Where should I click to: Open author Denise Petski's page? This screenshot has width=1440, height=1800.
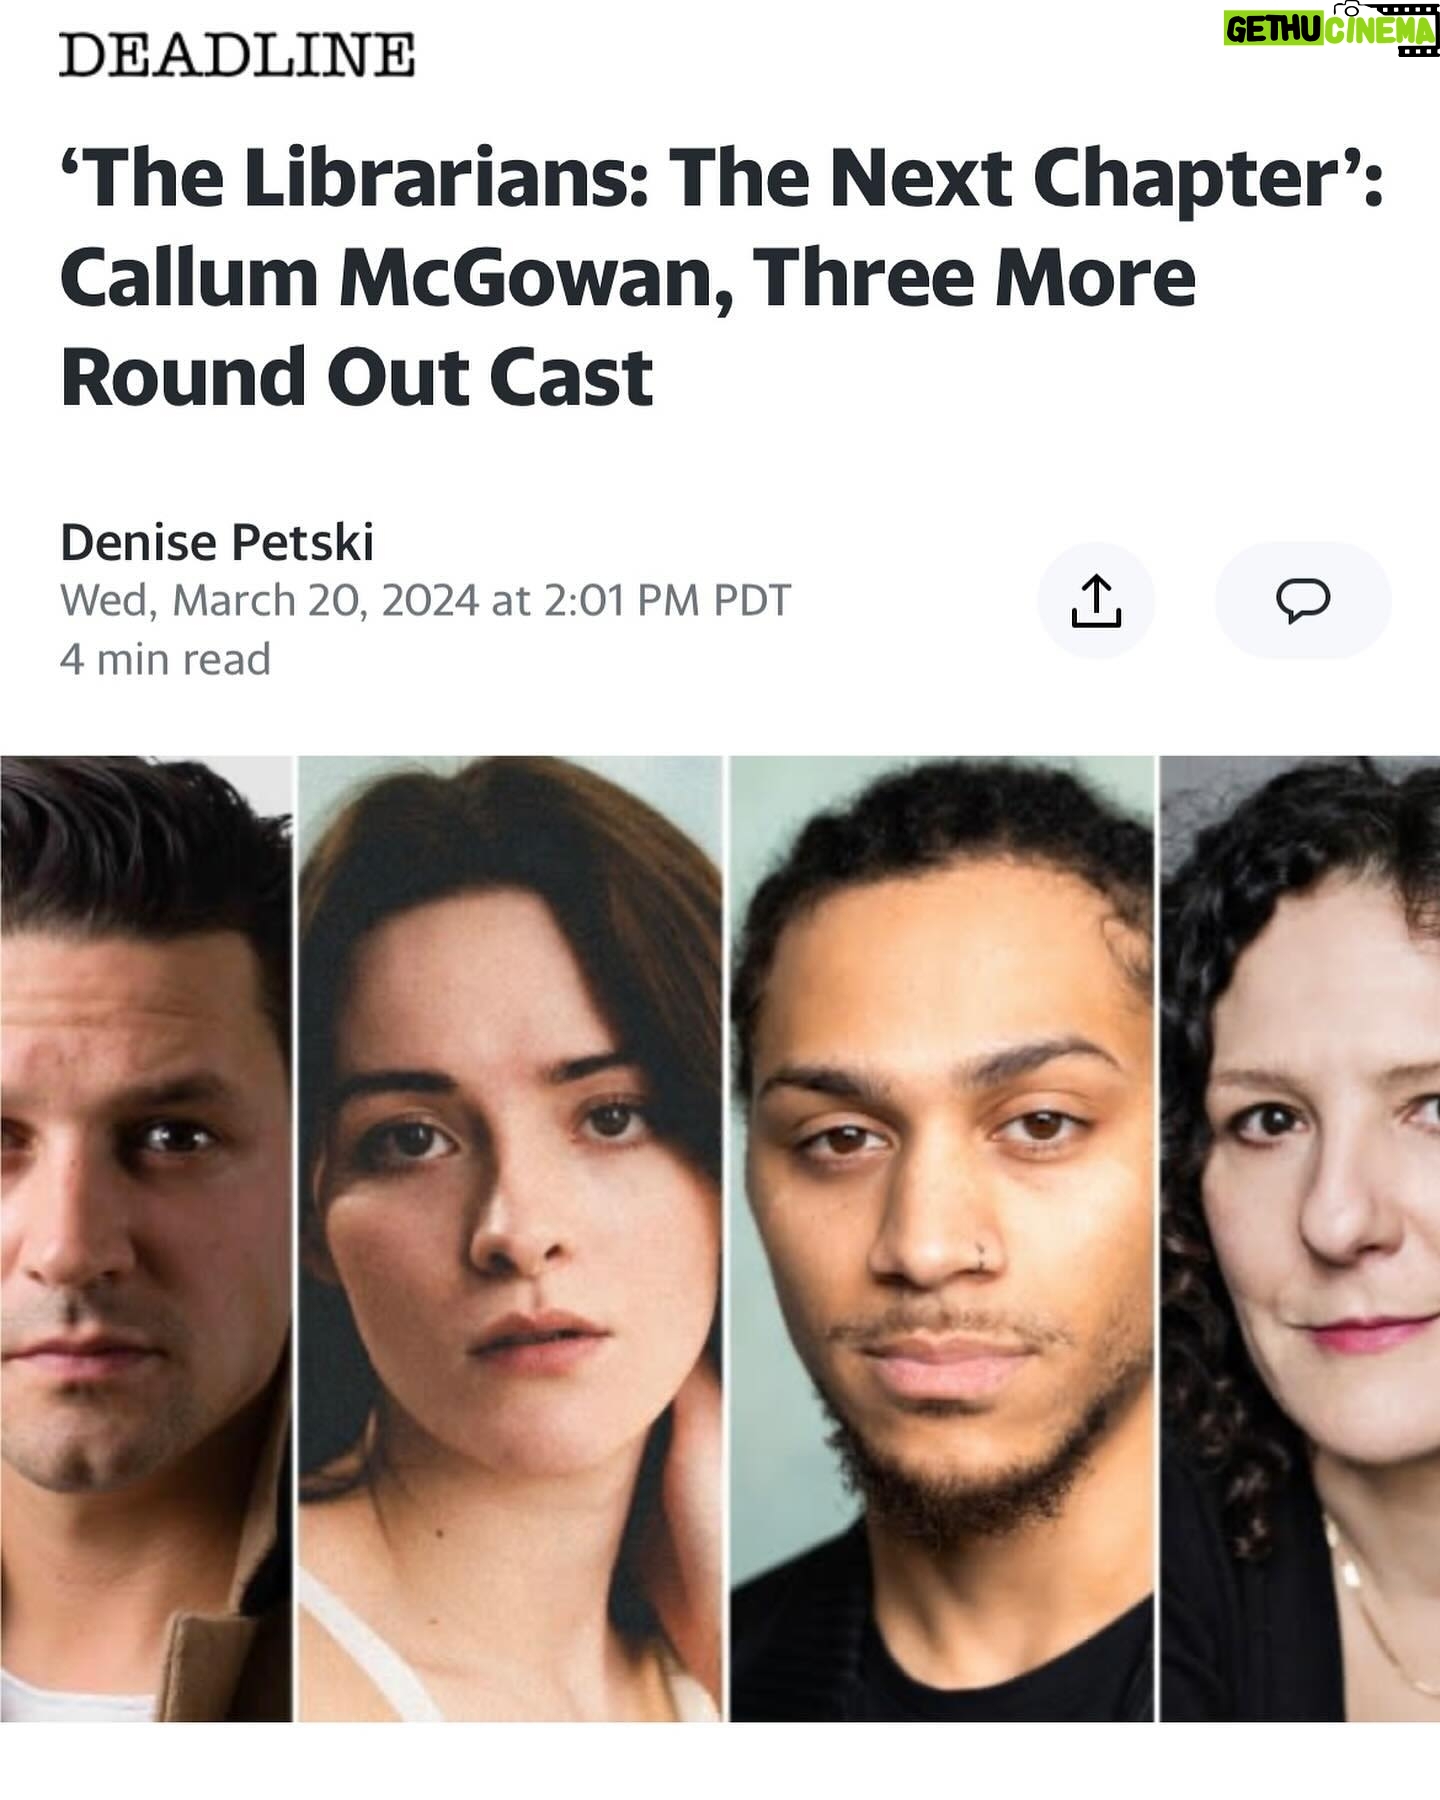pyautogui.click(x=217, y=542)
